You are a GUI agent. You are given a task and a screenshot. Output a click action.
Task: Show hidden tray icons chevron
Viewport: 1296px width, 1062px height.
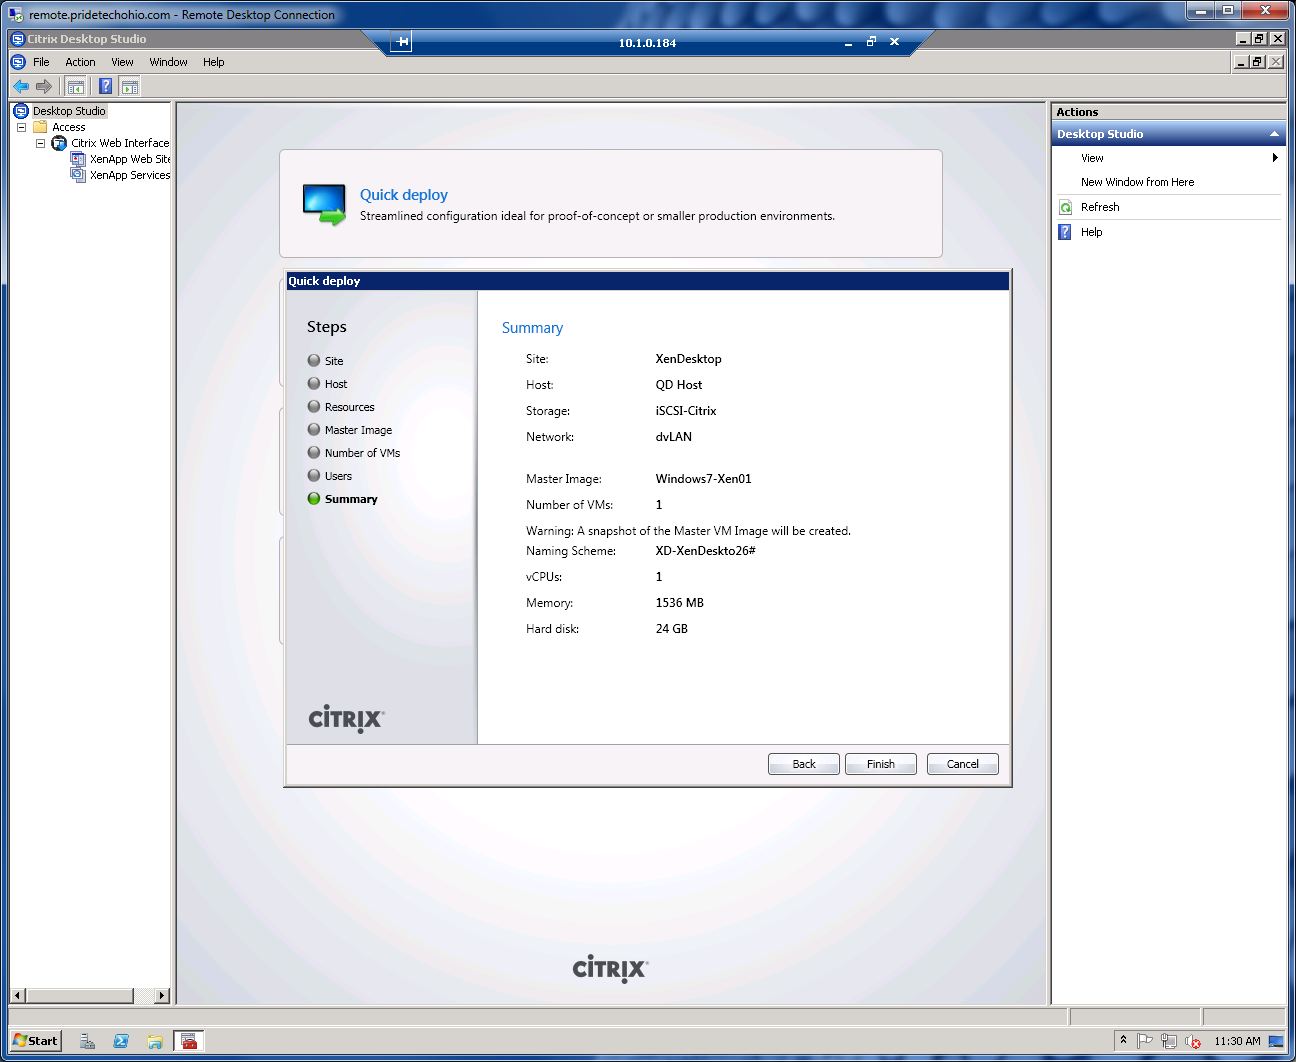point(1123,1040)
